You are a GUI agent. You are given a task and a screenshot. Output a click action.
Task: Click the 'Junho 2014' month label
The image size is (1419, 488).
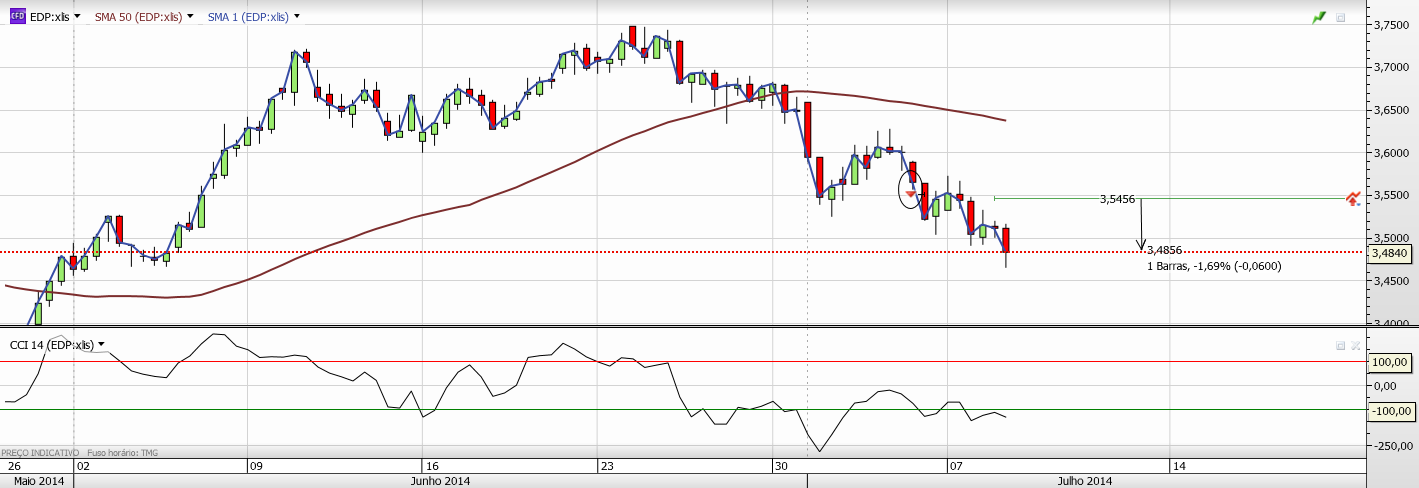click(441, 481)
